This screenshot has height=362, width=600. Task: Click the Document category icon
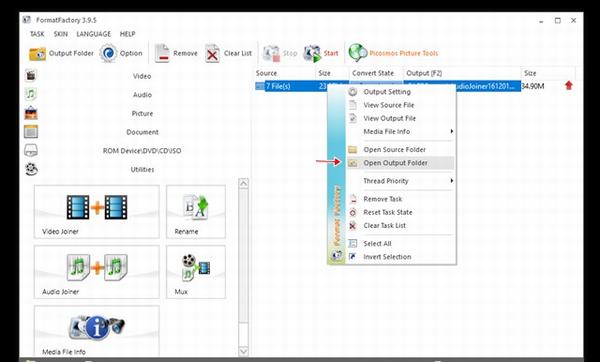31,132
